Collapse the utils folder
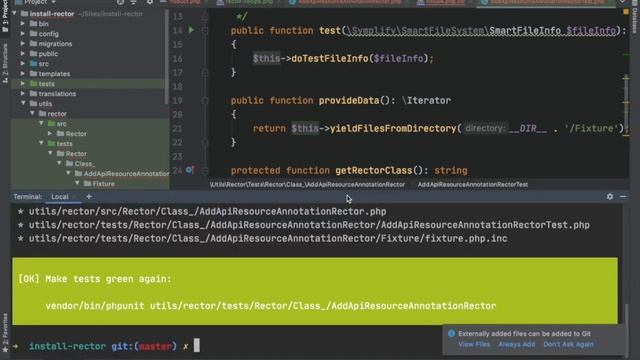 pos(23,104)
